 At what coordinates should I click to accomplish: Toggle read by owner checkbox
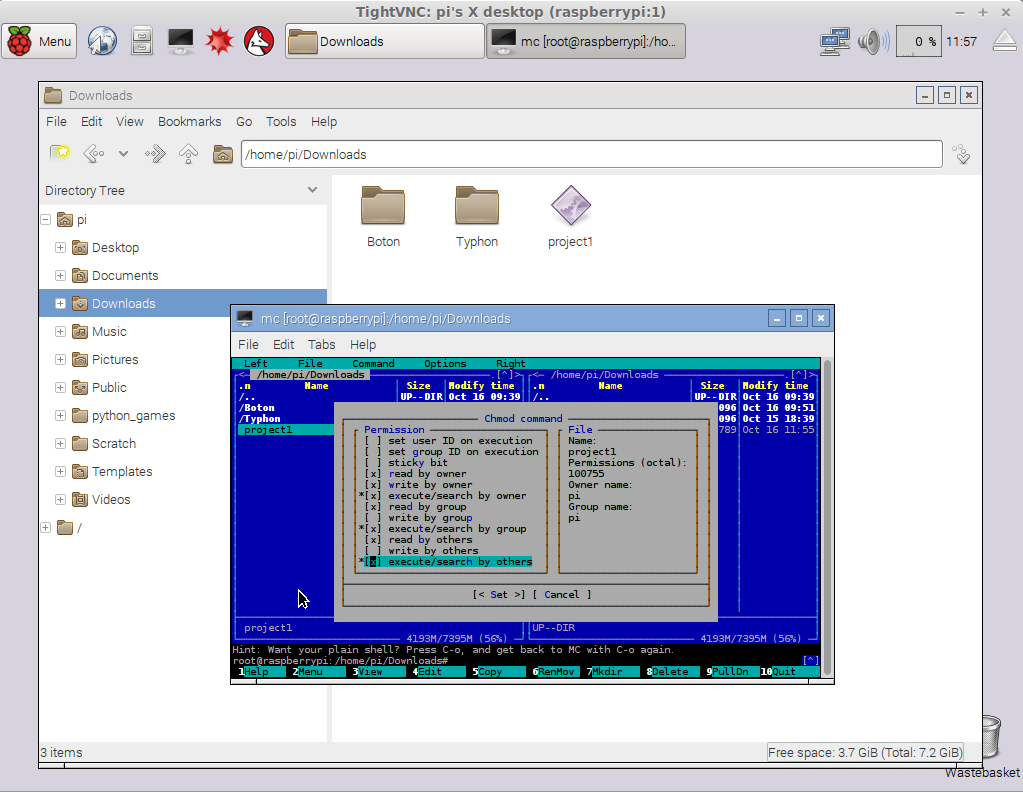[x=373, y=474]
